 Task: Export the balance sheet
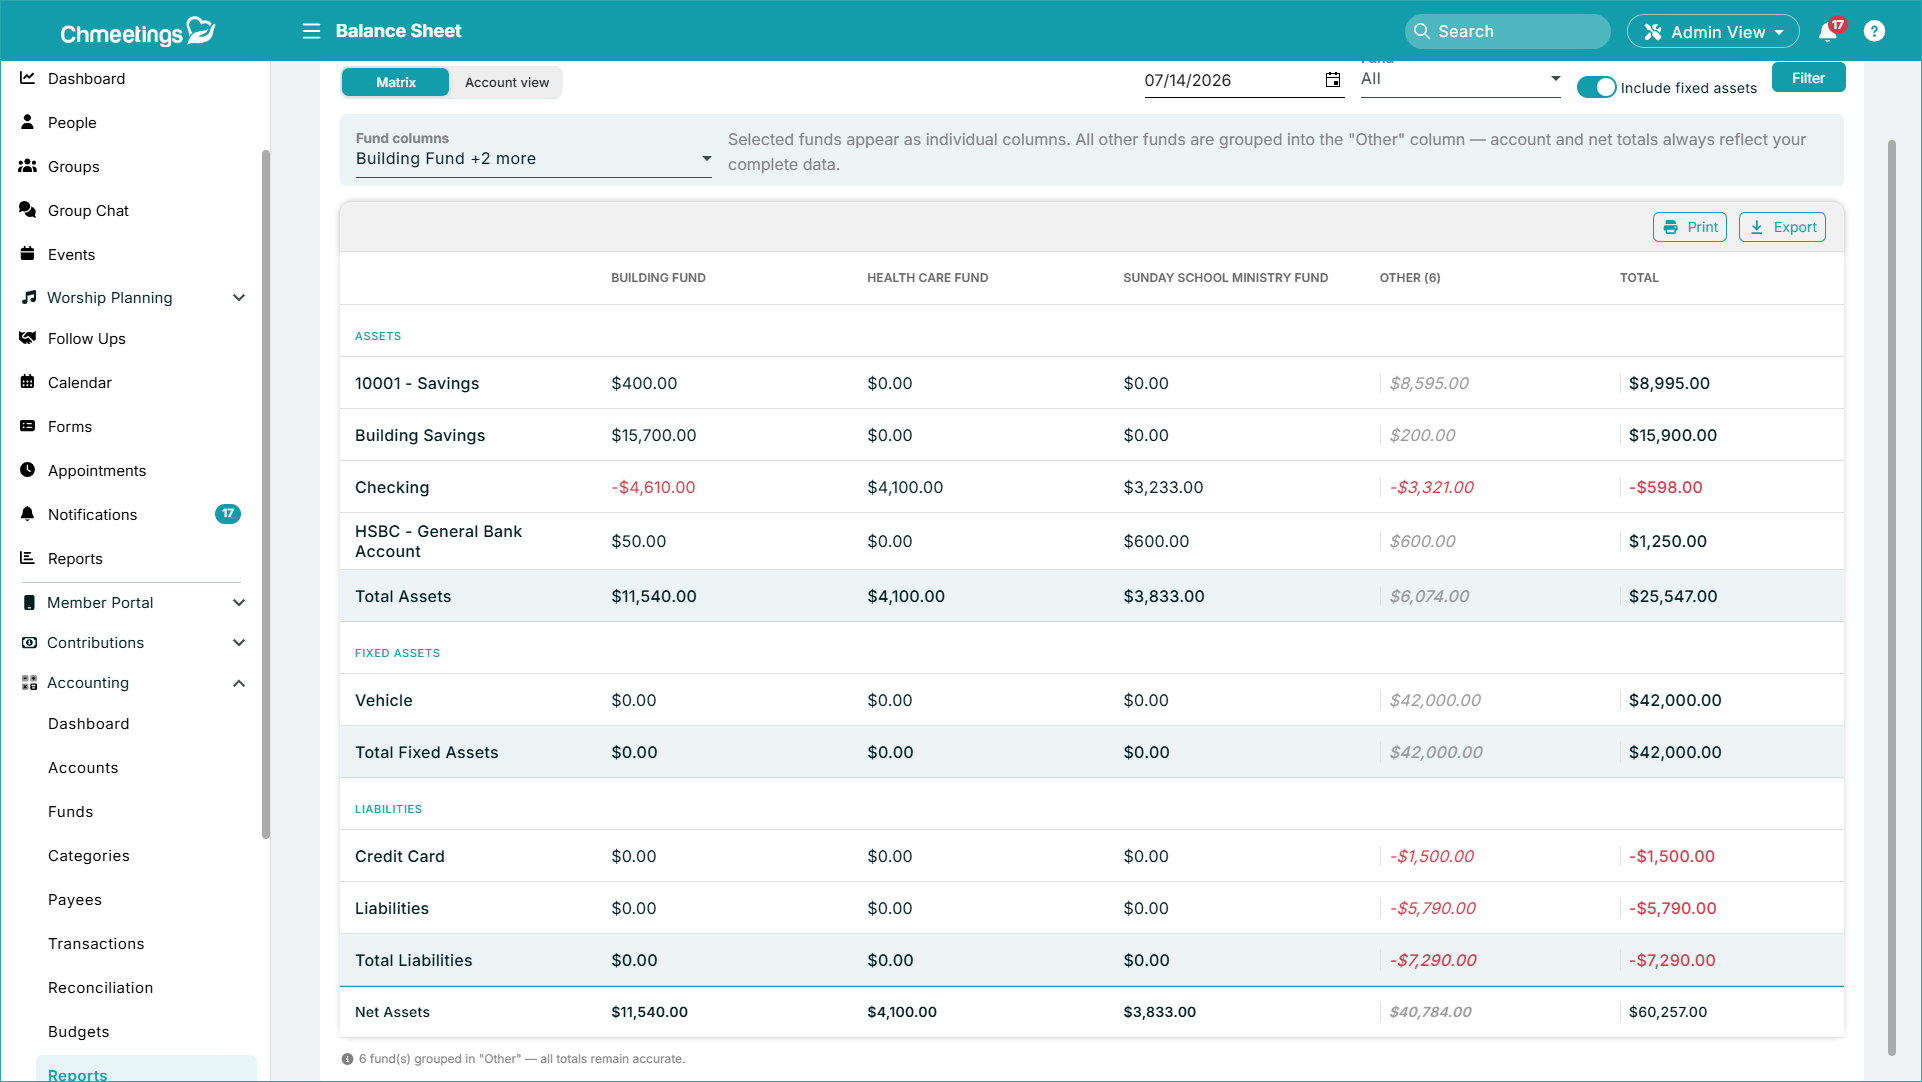pyautogui.click(x=1782, y=227)
